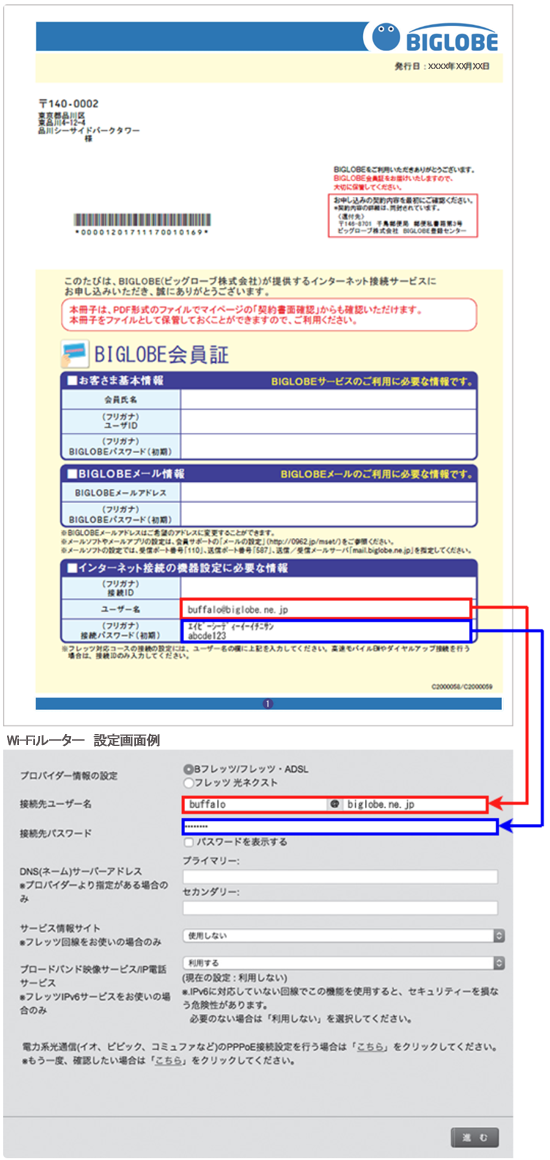Click buffalo@biglobe.ne.jp in the document table

(x=239, y=609)
